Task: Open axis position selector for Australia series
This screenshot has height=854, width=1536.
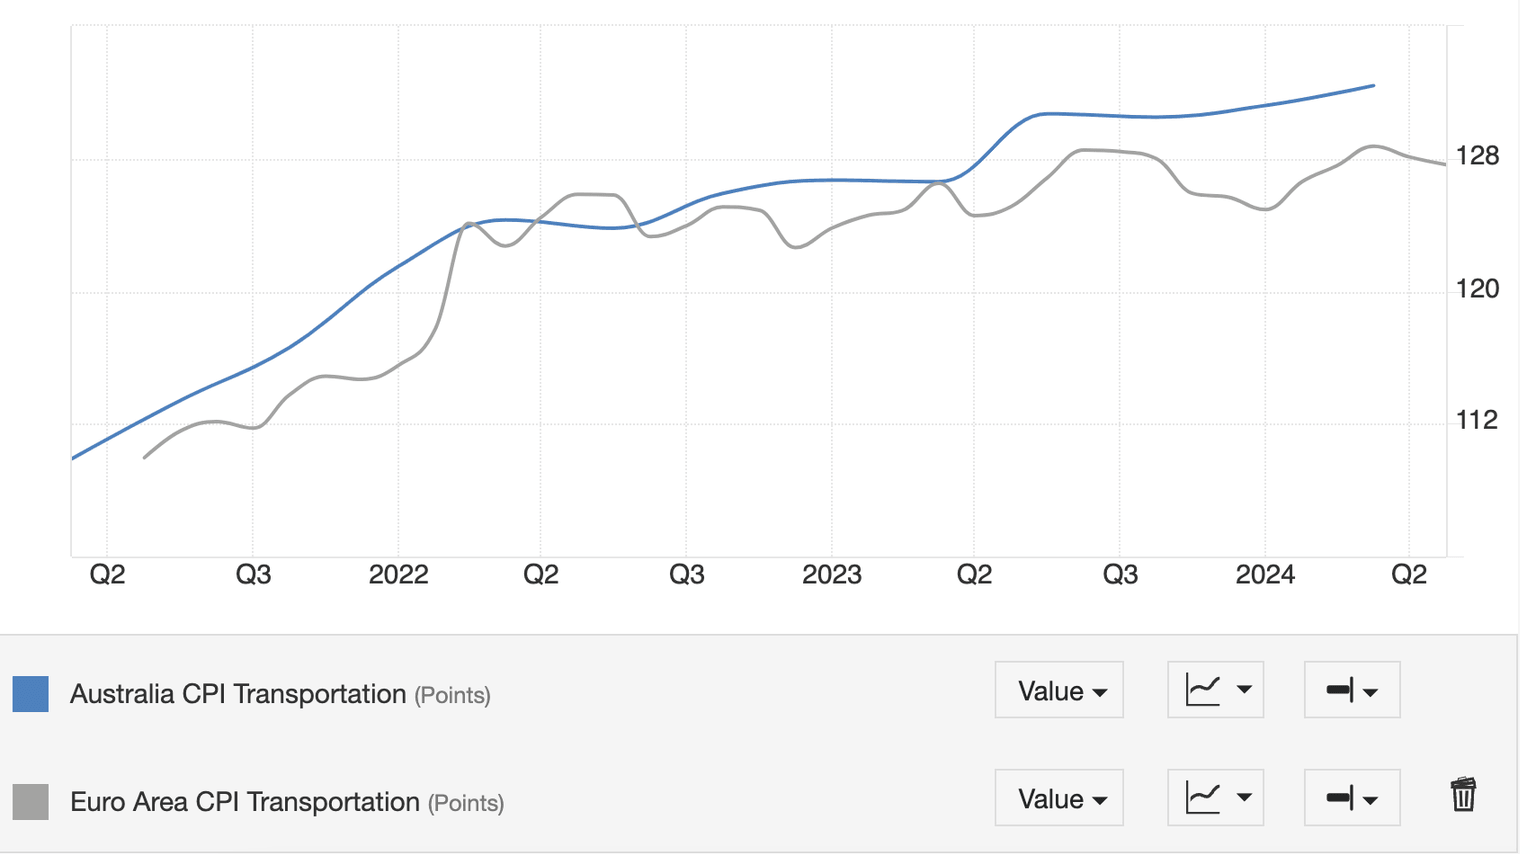Action: pyautogui.click(x=1351, y=690)
